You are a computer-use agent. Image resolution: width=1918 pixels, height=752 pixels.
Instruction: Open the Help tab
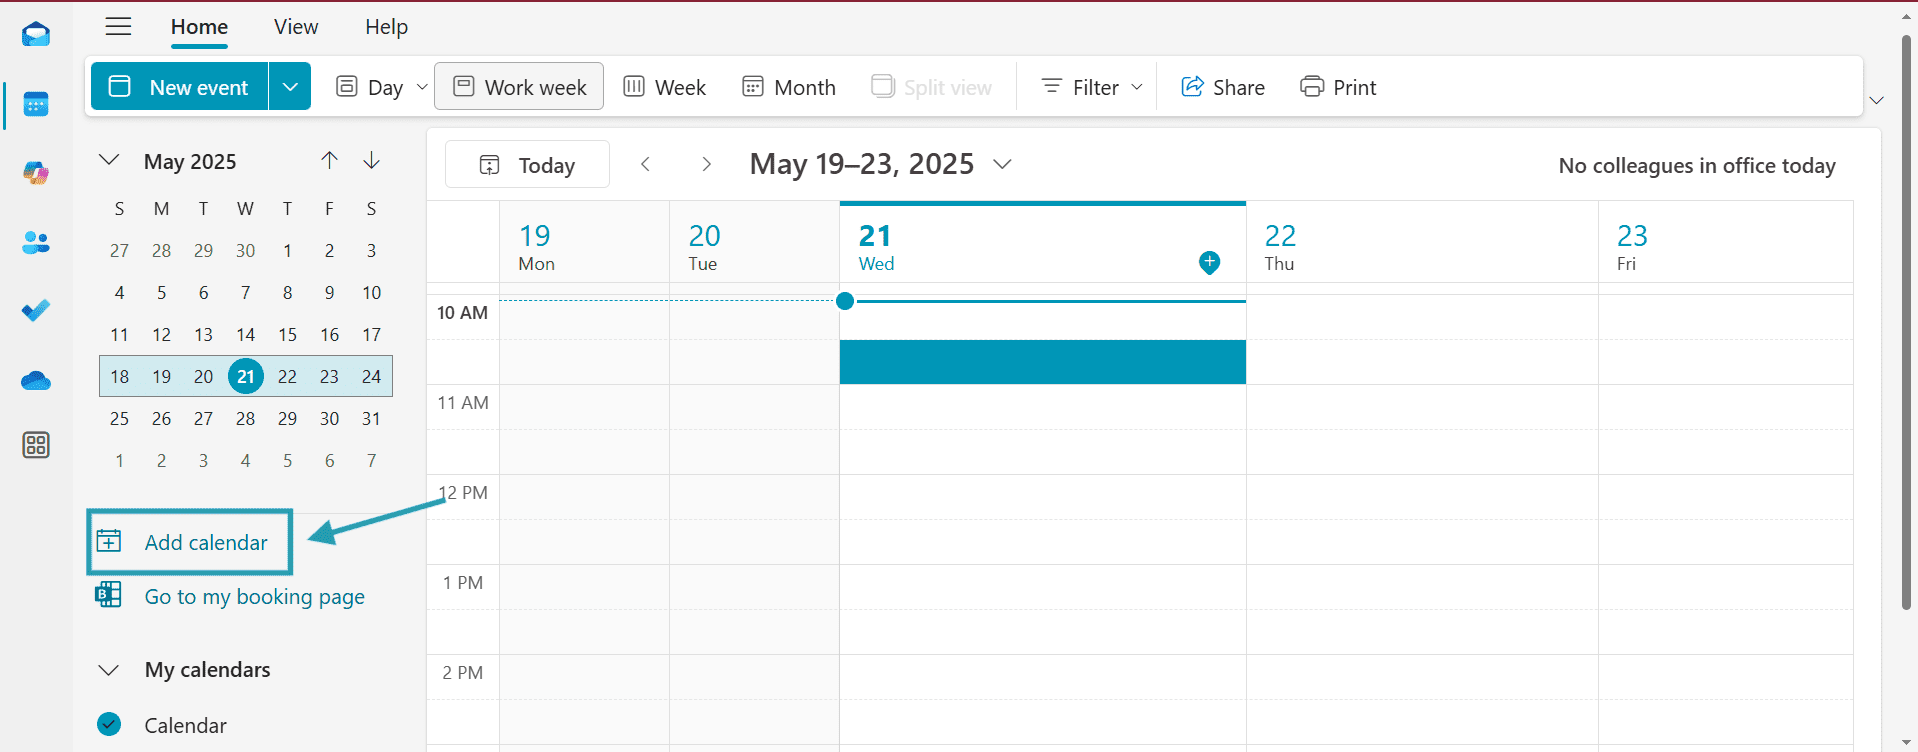tap(386, 27)
